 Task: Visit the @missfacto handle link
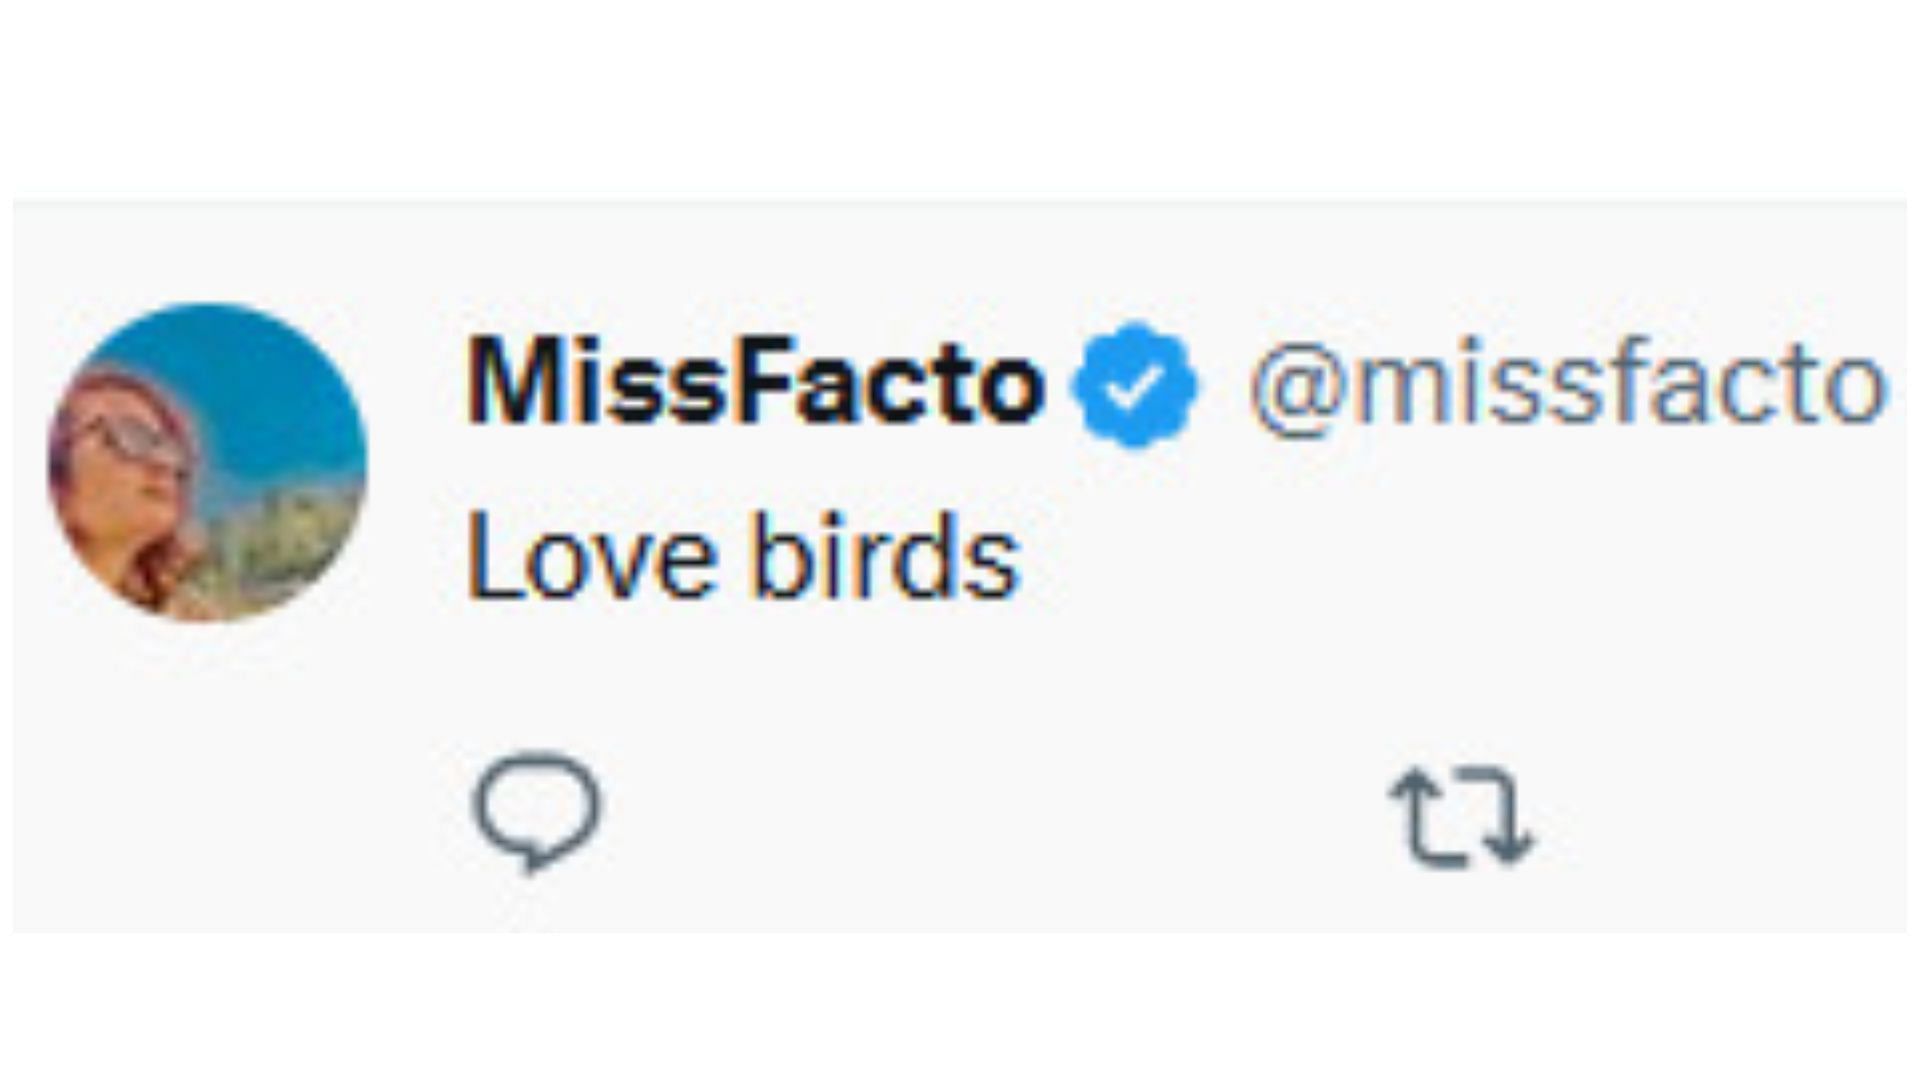click(1566, 386)
